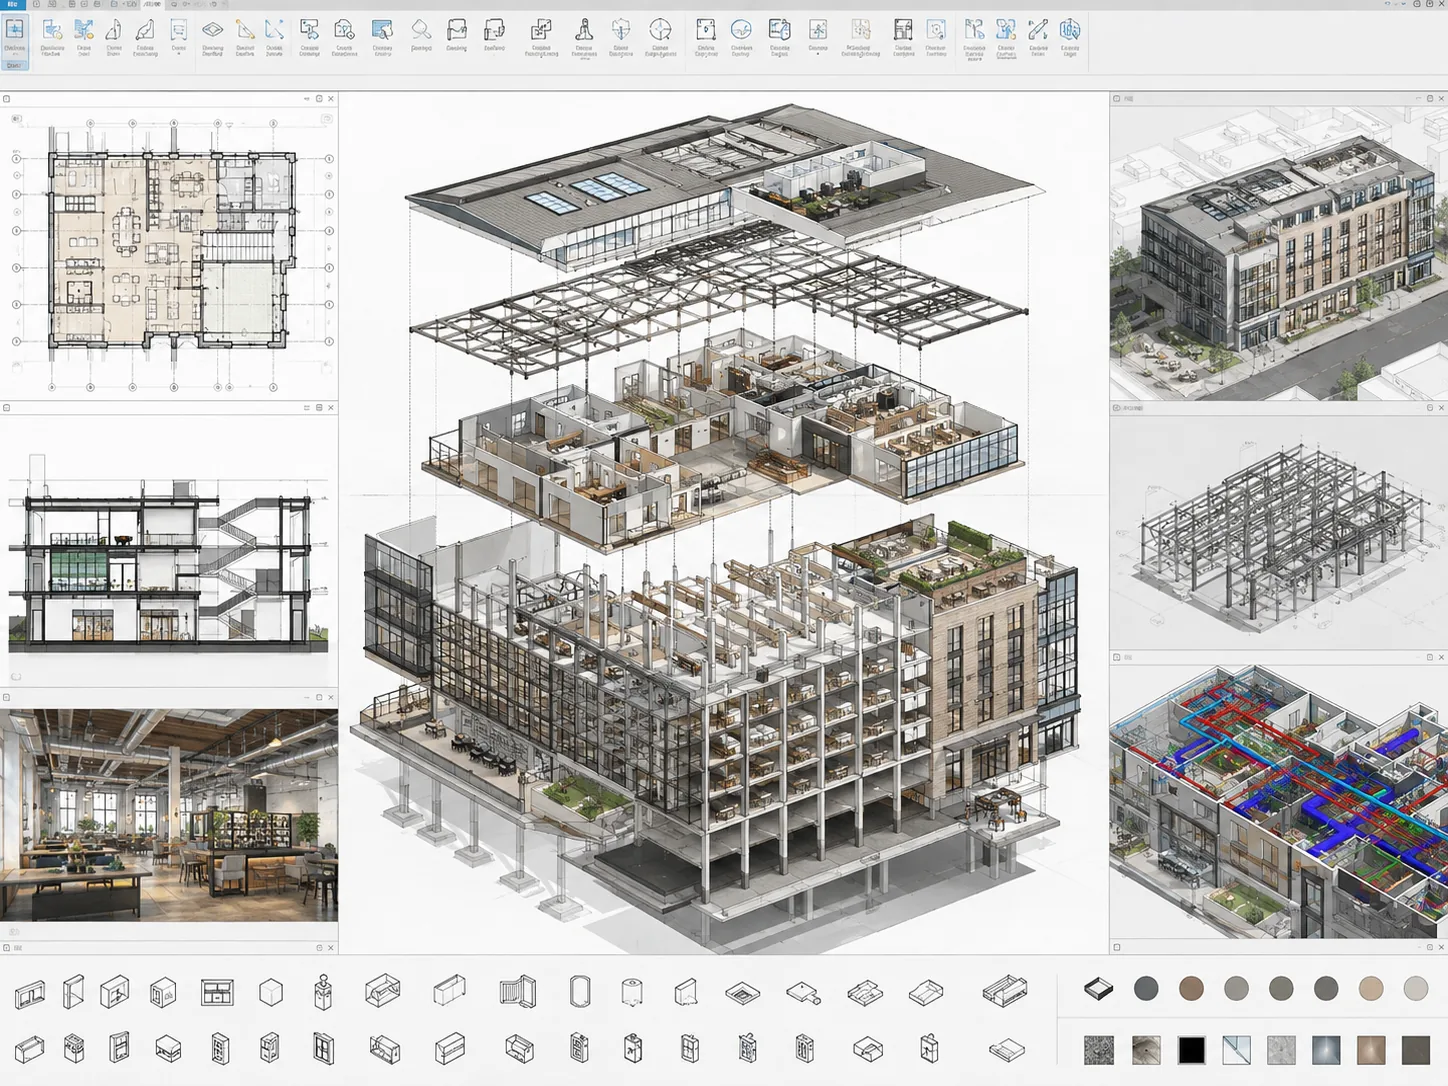The width and height of the screenshot is (1448, 1086).
Task: Choose the standing figure icon in the ribbon
Action: coord(584,30)
